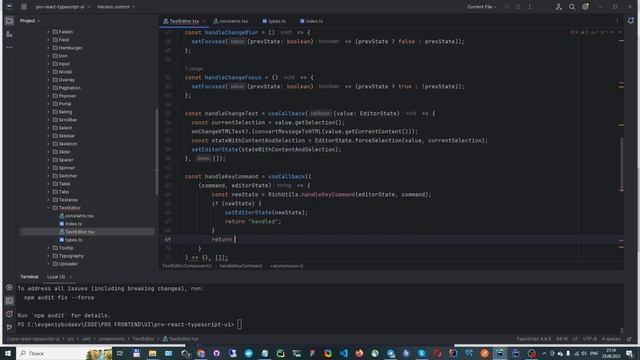This screenshot has height=360, width=640.
Task: Click the TypeScript version status widget
Action: (x=533, y=339)
